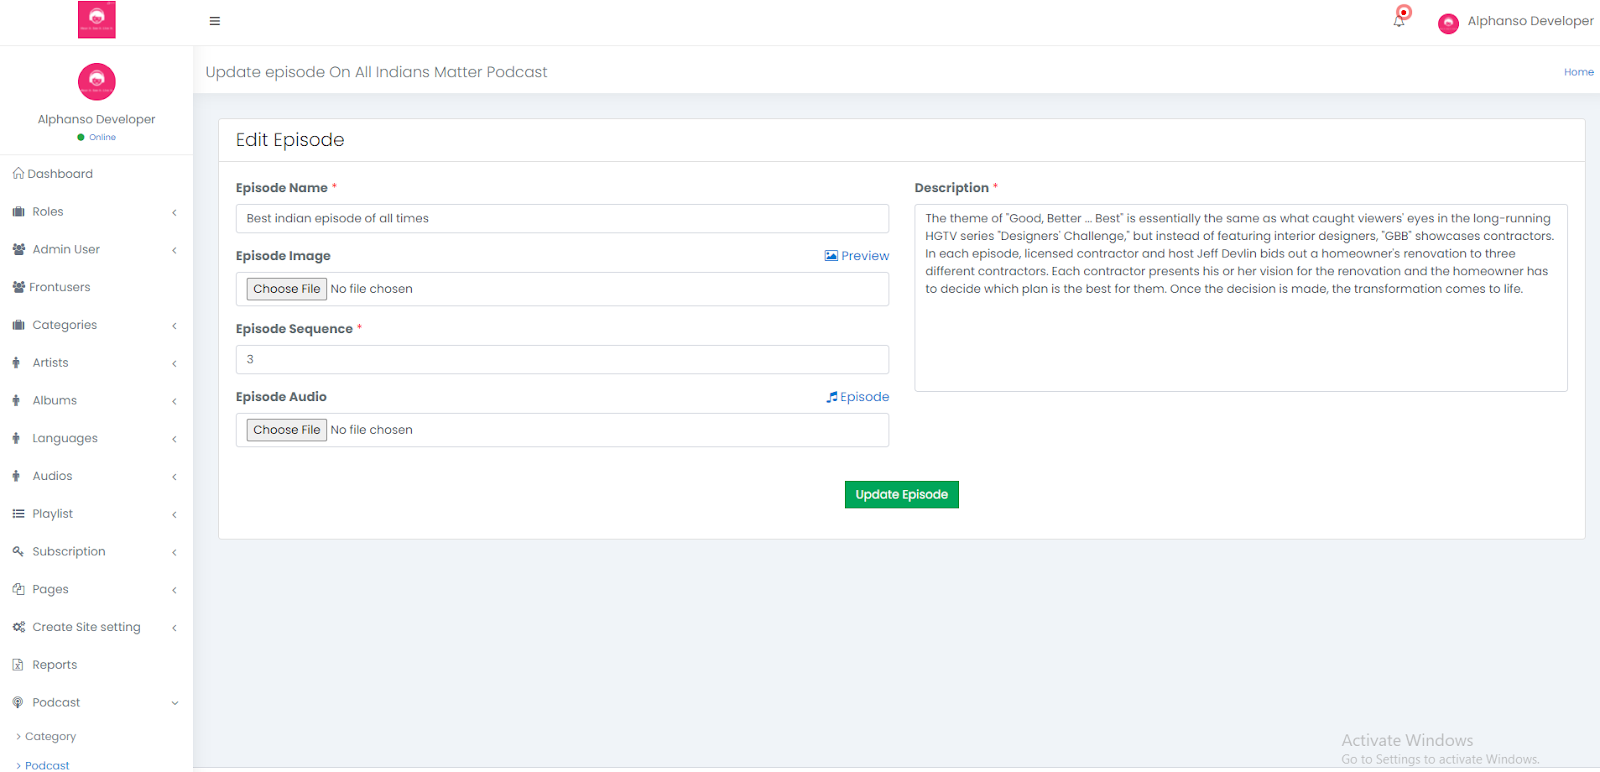Click the Artists person icon
The width and height of the screenshot is (1600, 772).
click(16, 363)
